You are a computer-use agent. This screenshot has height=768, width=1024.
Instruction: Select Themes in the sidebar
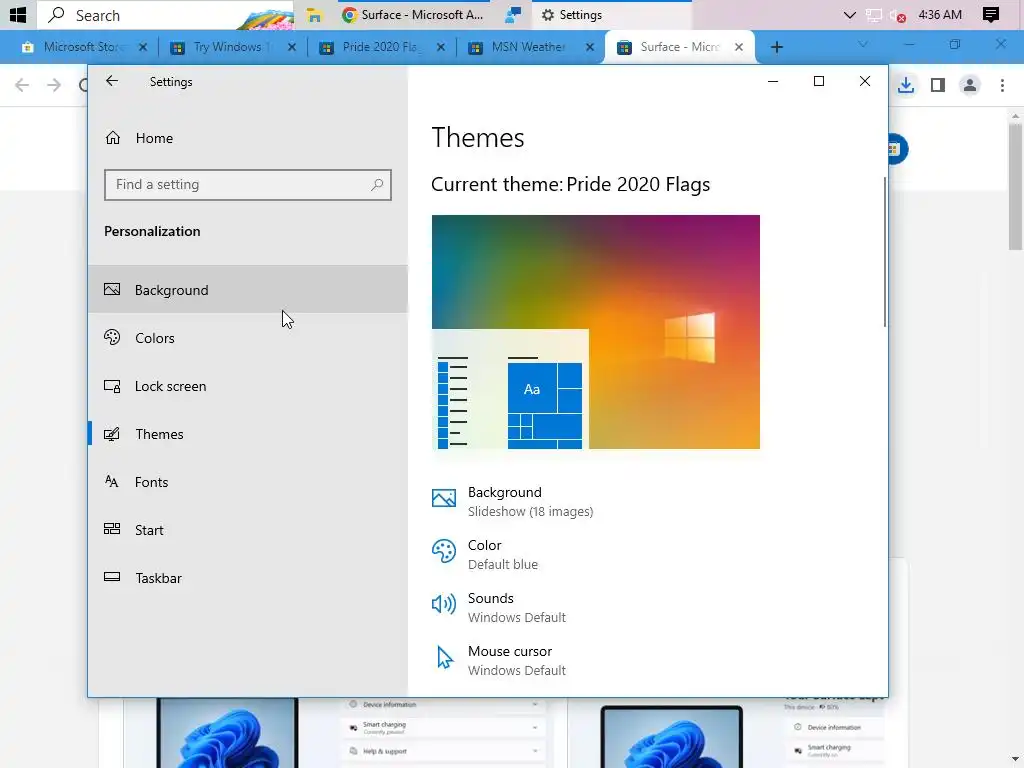pos(248,434)
